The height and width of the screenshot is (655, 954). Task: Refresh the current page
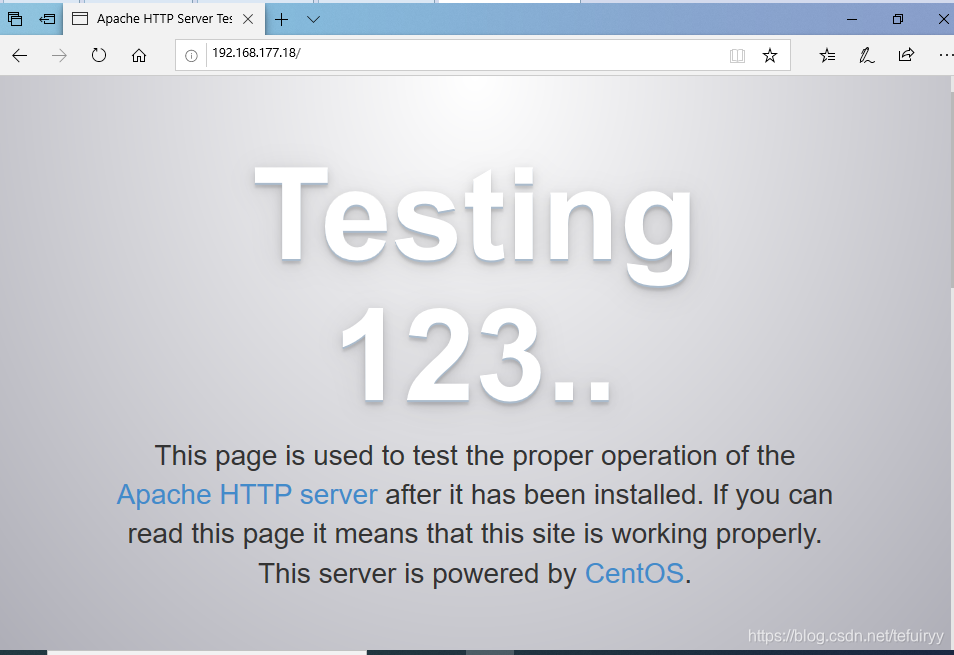point(99,56)
